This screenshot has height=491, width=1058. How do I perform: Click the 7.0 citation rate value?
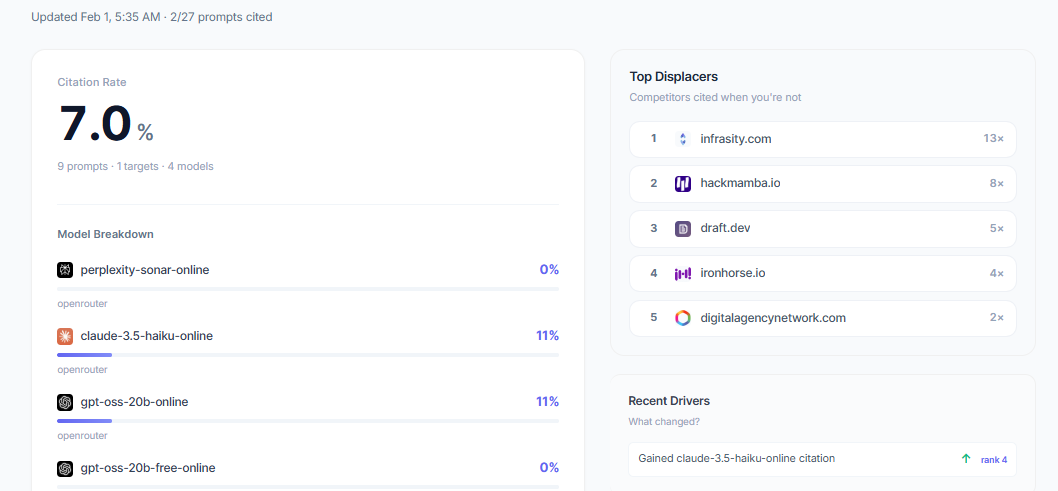tap(95, 124)
